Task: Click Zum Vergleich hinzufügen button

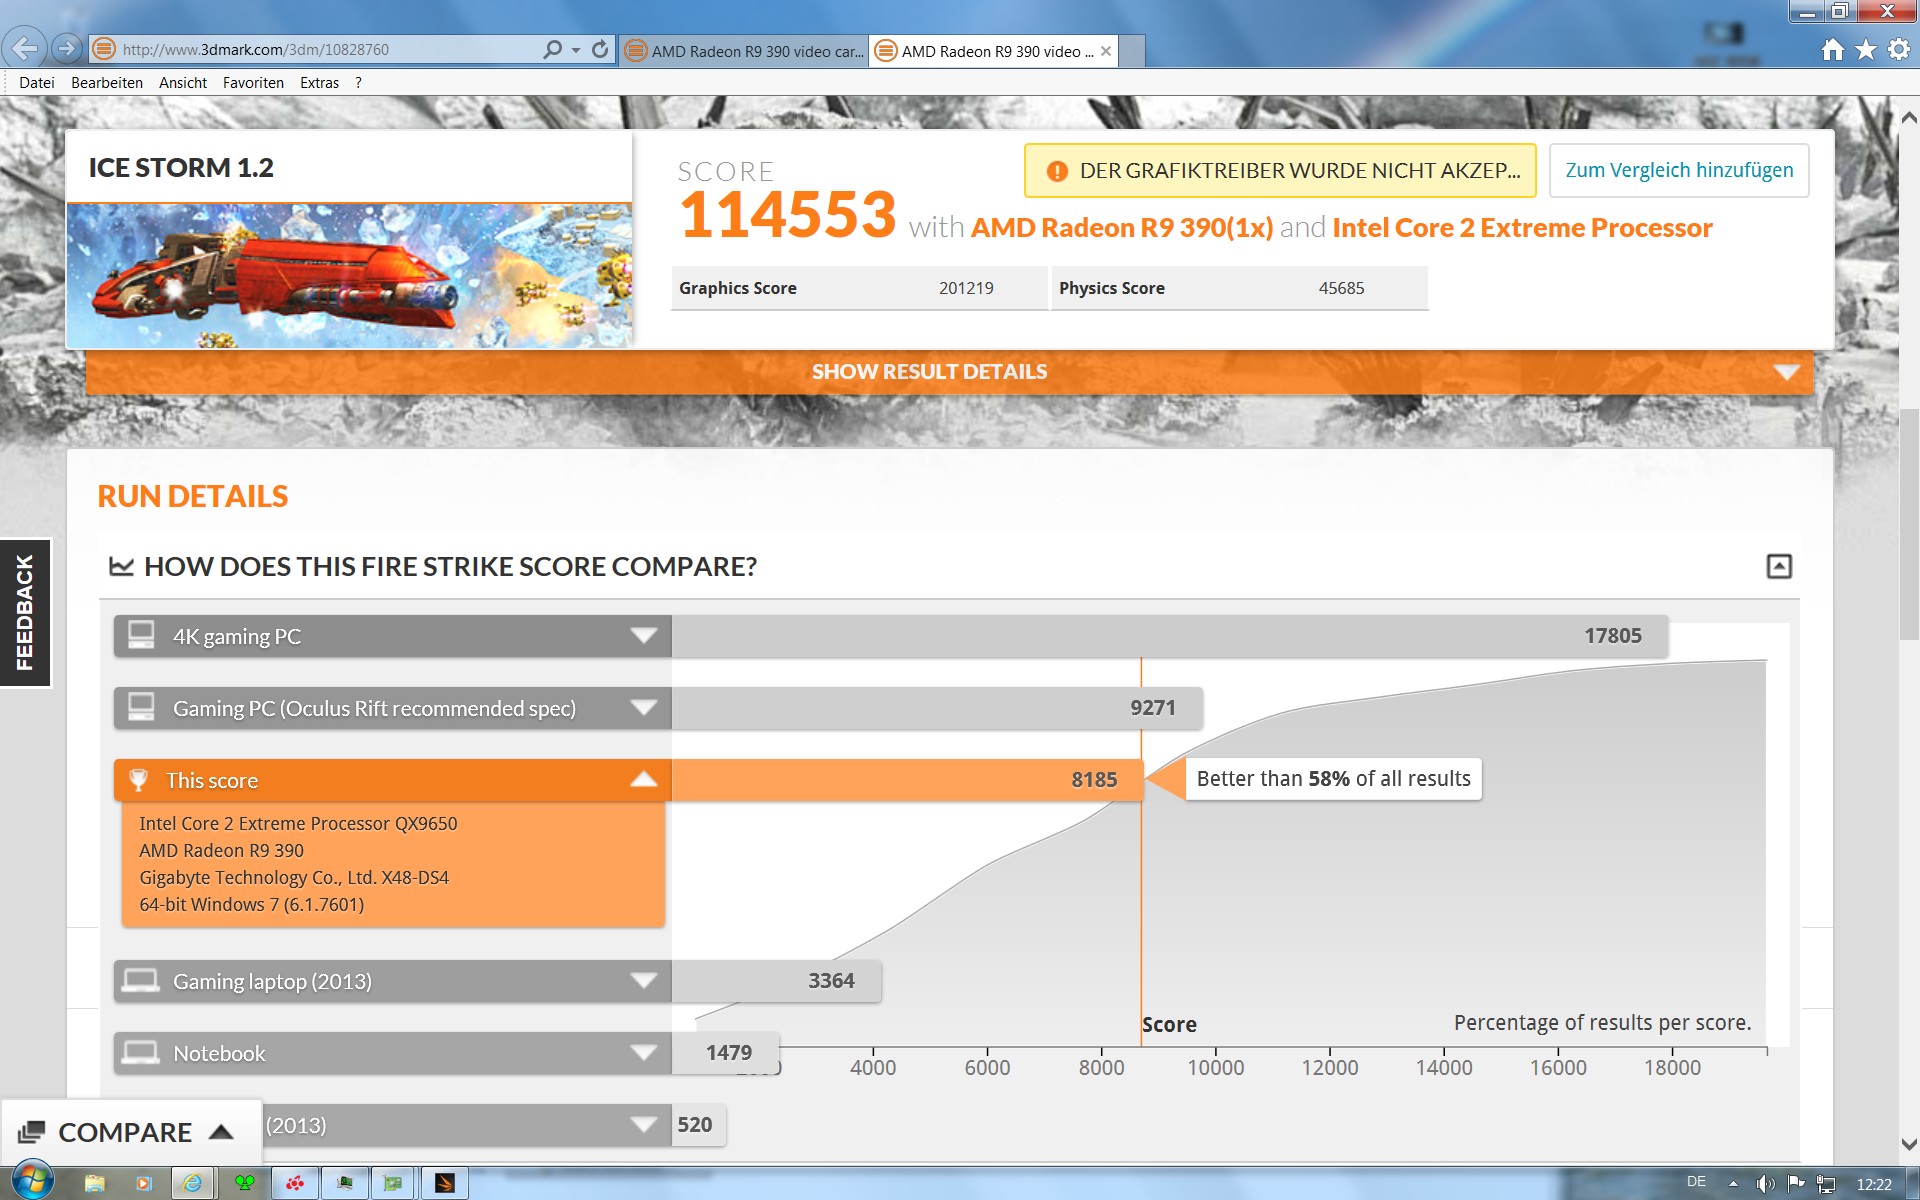Action: [x=1678, y=170]
